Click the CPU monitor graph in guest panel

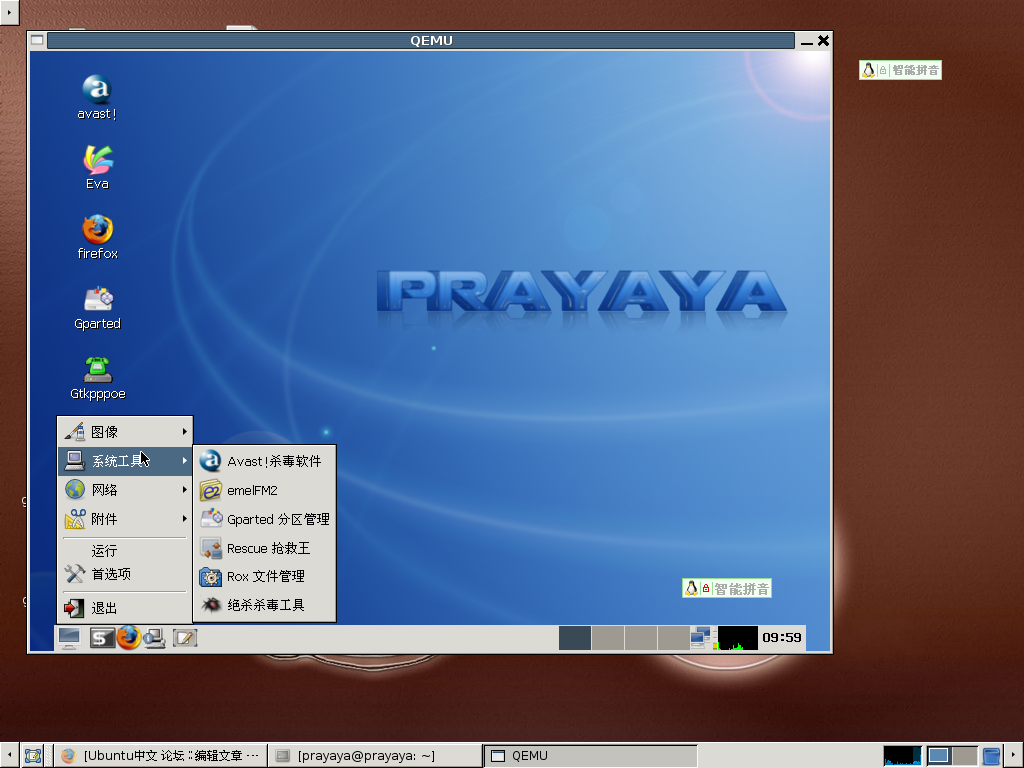pos(737,638)
